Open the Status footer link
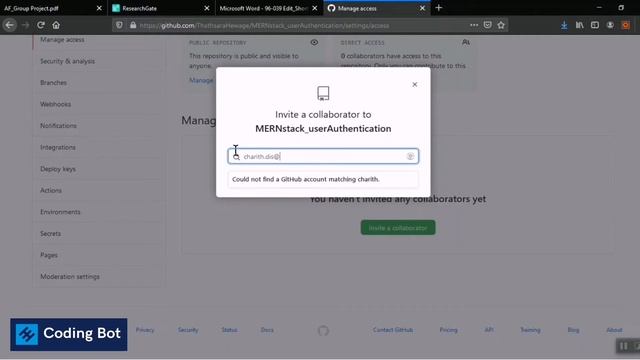This screenshot has width=640, height=360. [229, 330]
